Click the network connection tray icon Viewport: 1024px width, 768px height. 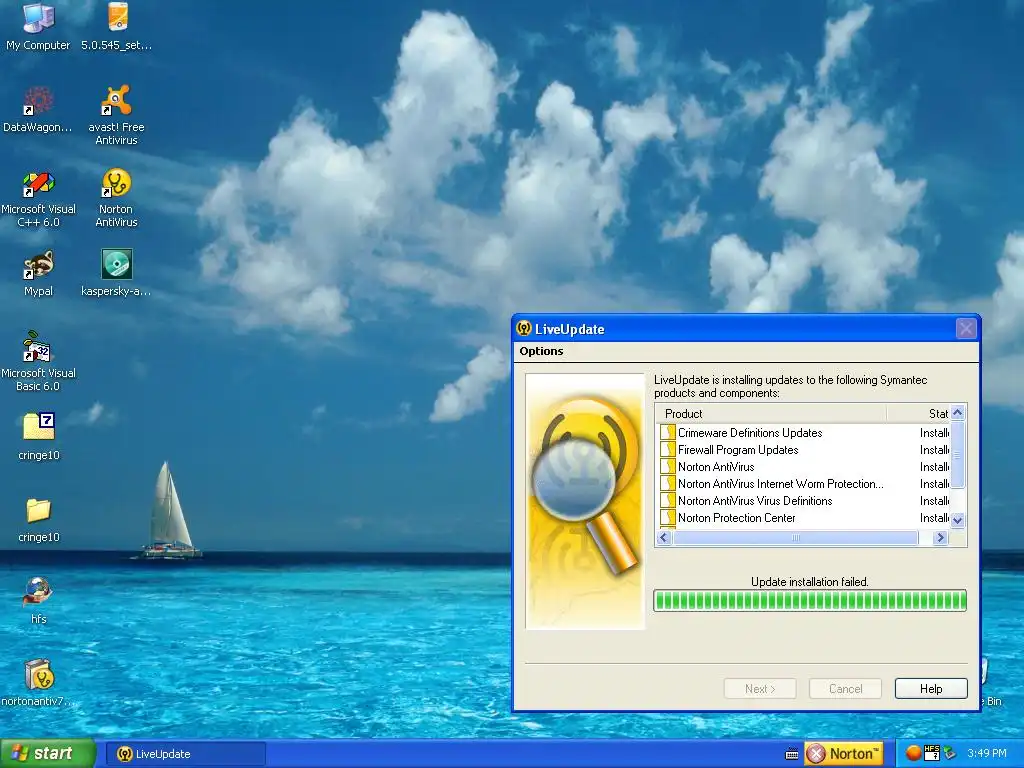click(949, 754)
